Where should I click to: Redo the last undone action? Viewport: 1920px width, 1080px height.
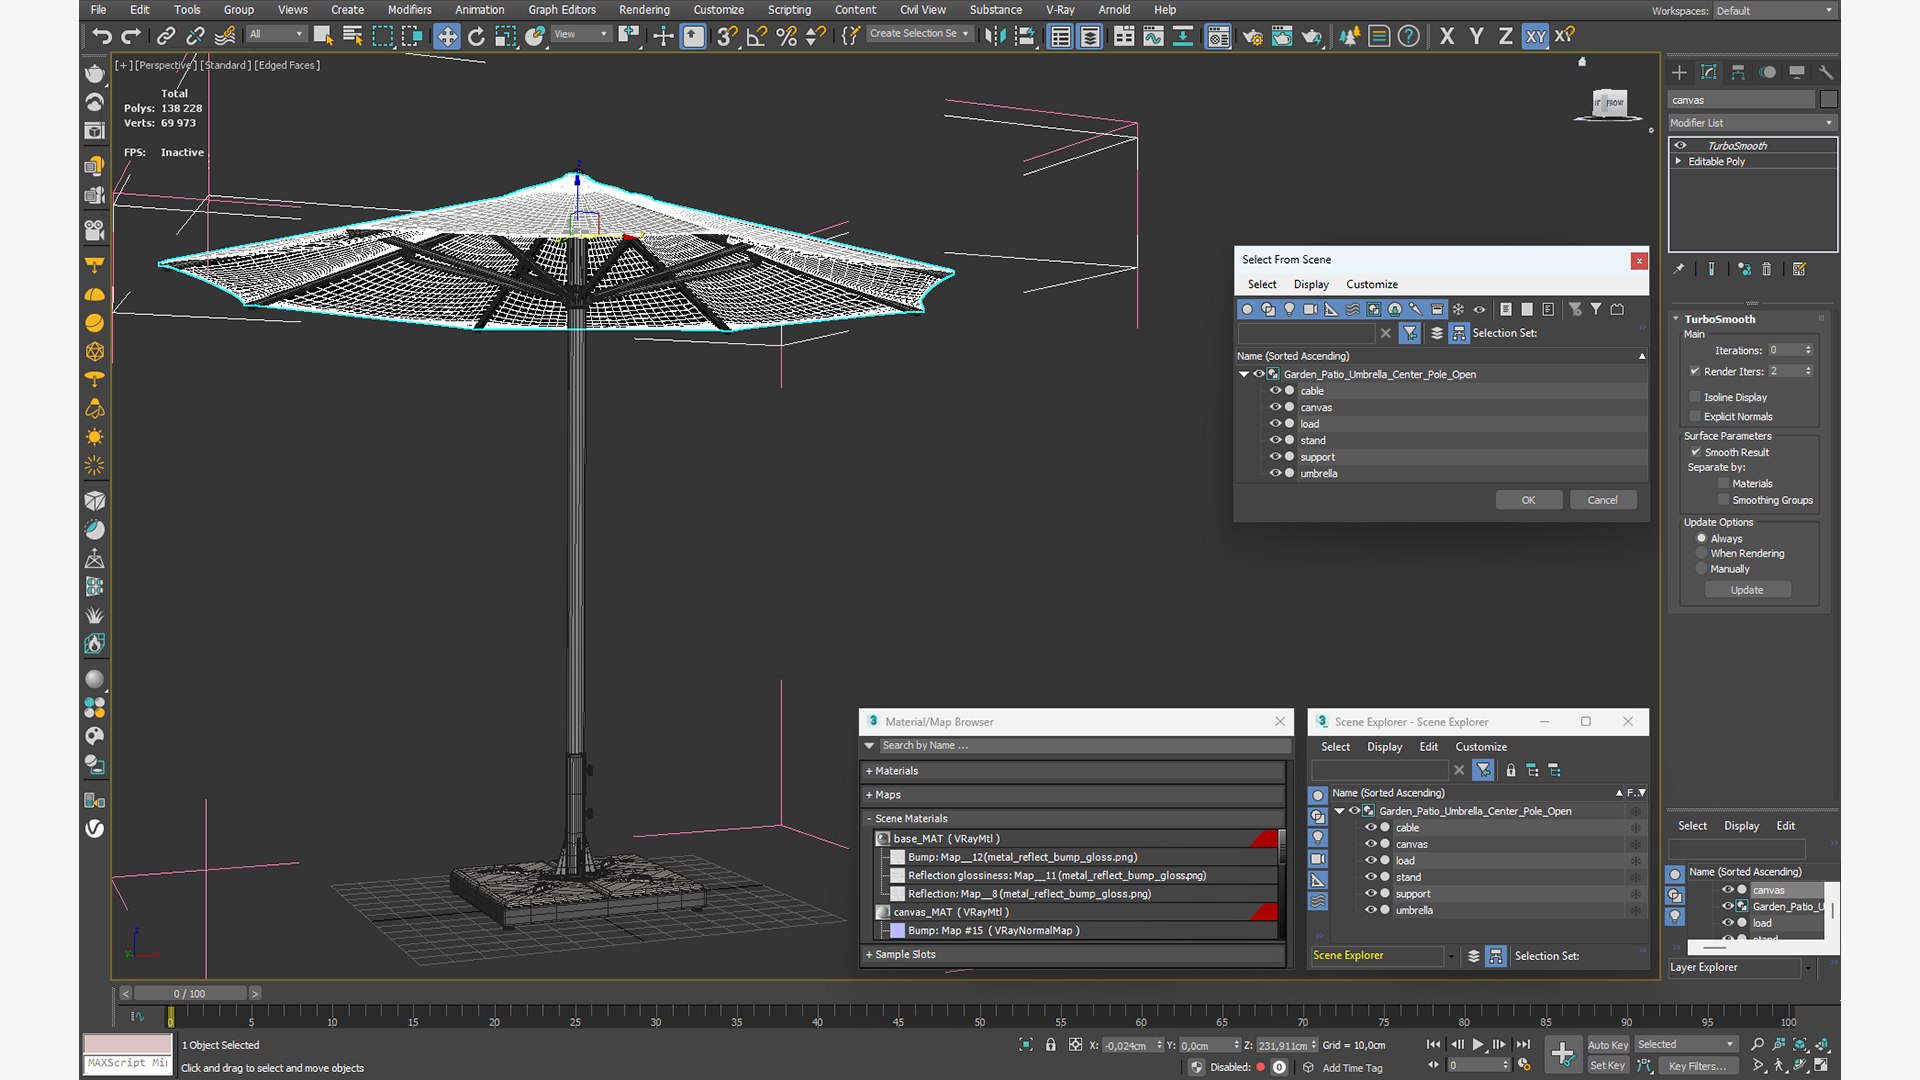click(131, 36)
